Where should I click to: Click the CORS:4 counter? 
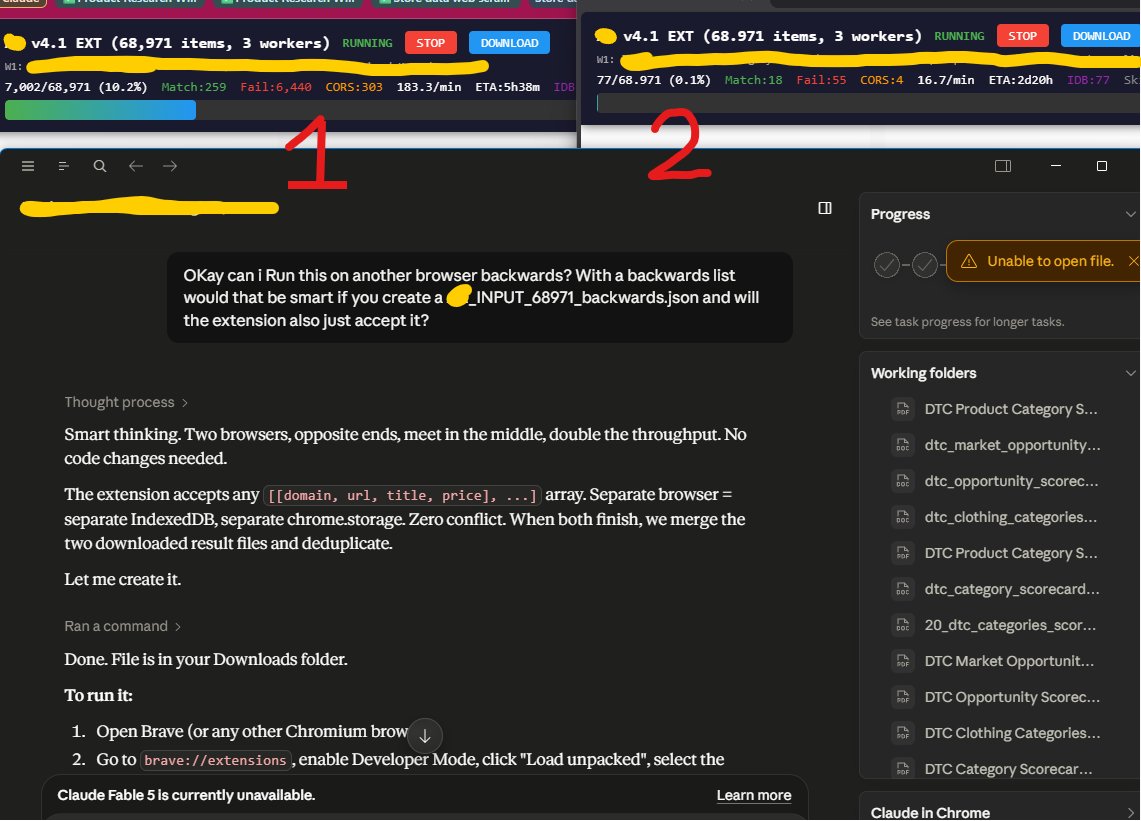(x=881, y=80)
